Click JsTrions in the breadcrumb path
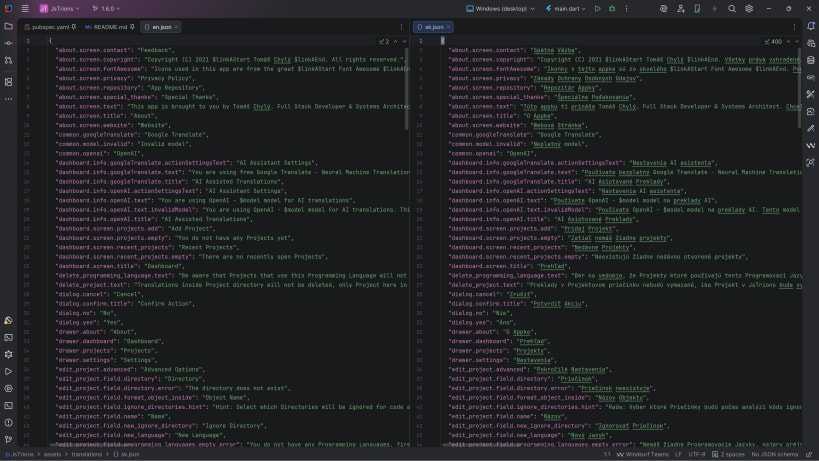This screenshot has height=461, width=819. click(19, 455)
